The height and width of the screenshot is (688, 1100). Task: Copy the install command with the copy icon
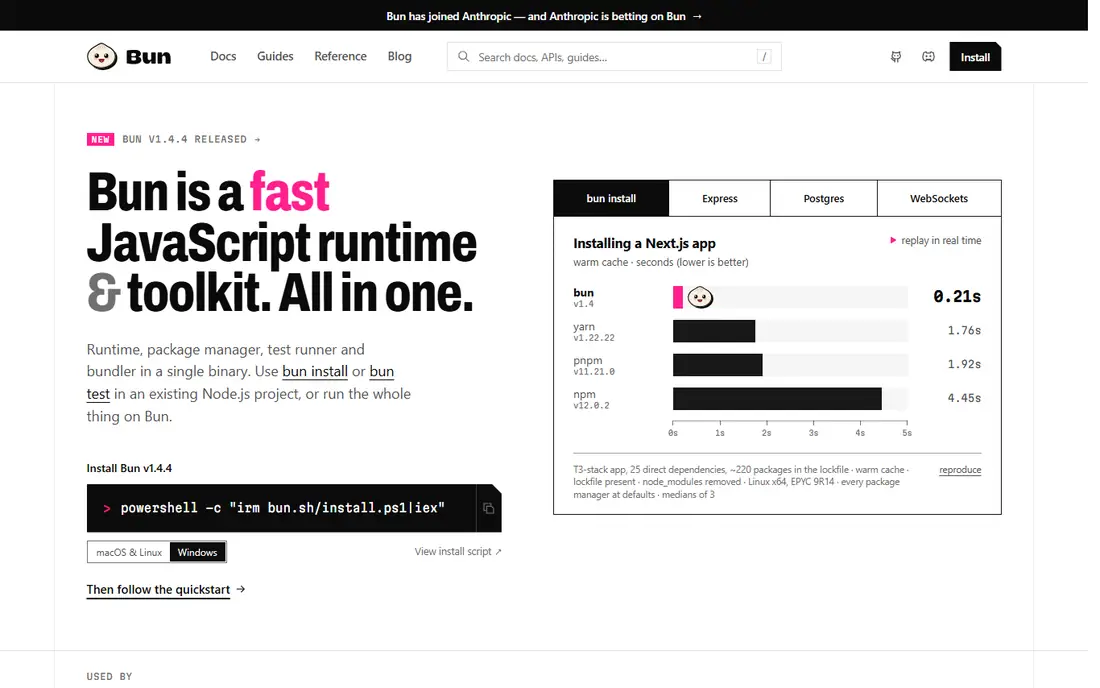[x=488, y=508]
